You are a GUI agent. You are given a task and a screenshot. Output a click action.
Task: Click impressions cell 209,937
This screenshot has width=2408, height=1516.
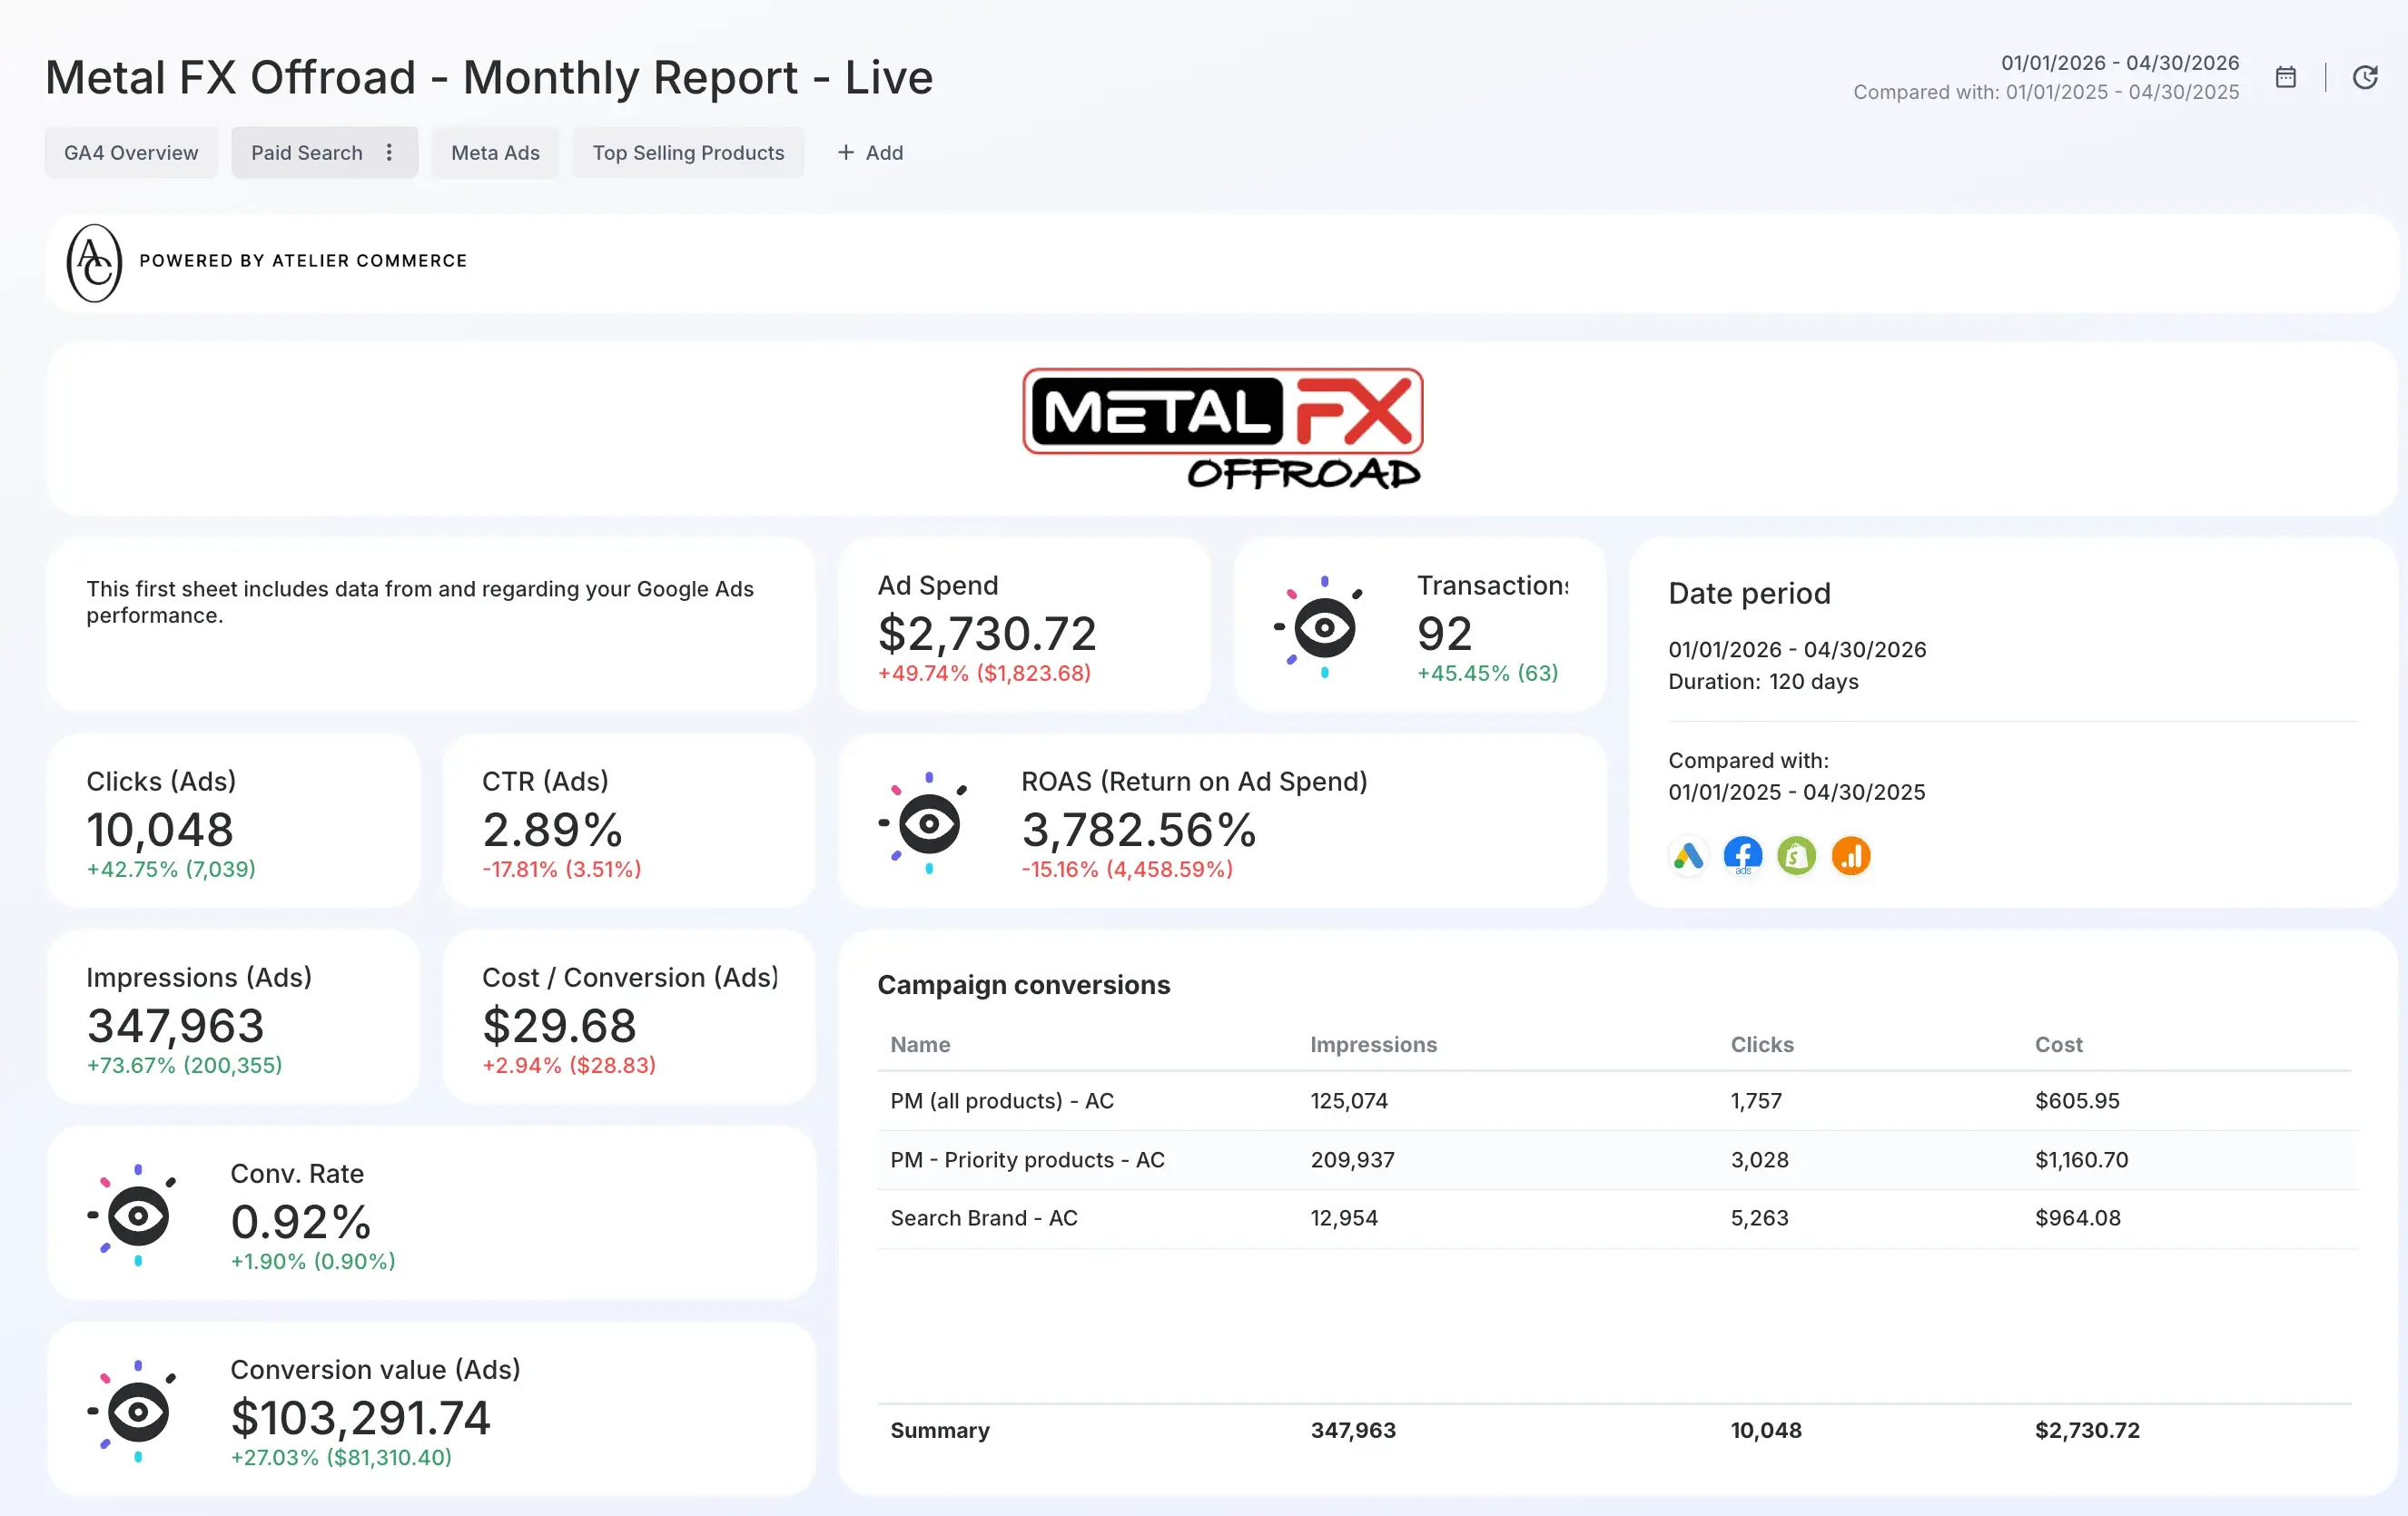[x=1352, y=1159]
